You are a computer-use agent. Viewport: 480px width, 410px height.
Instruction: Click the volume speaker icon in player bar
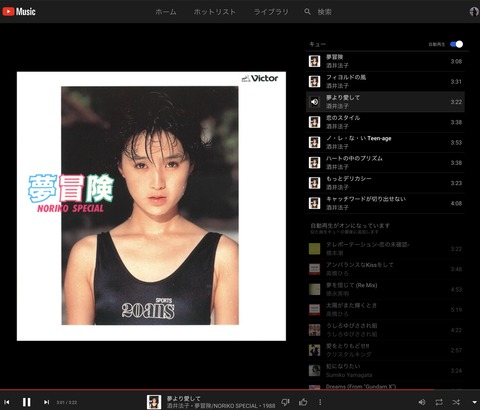422,402
